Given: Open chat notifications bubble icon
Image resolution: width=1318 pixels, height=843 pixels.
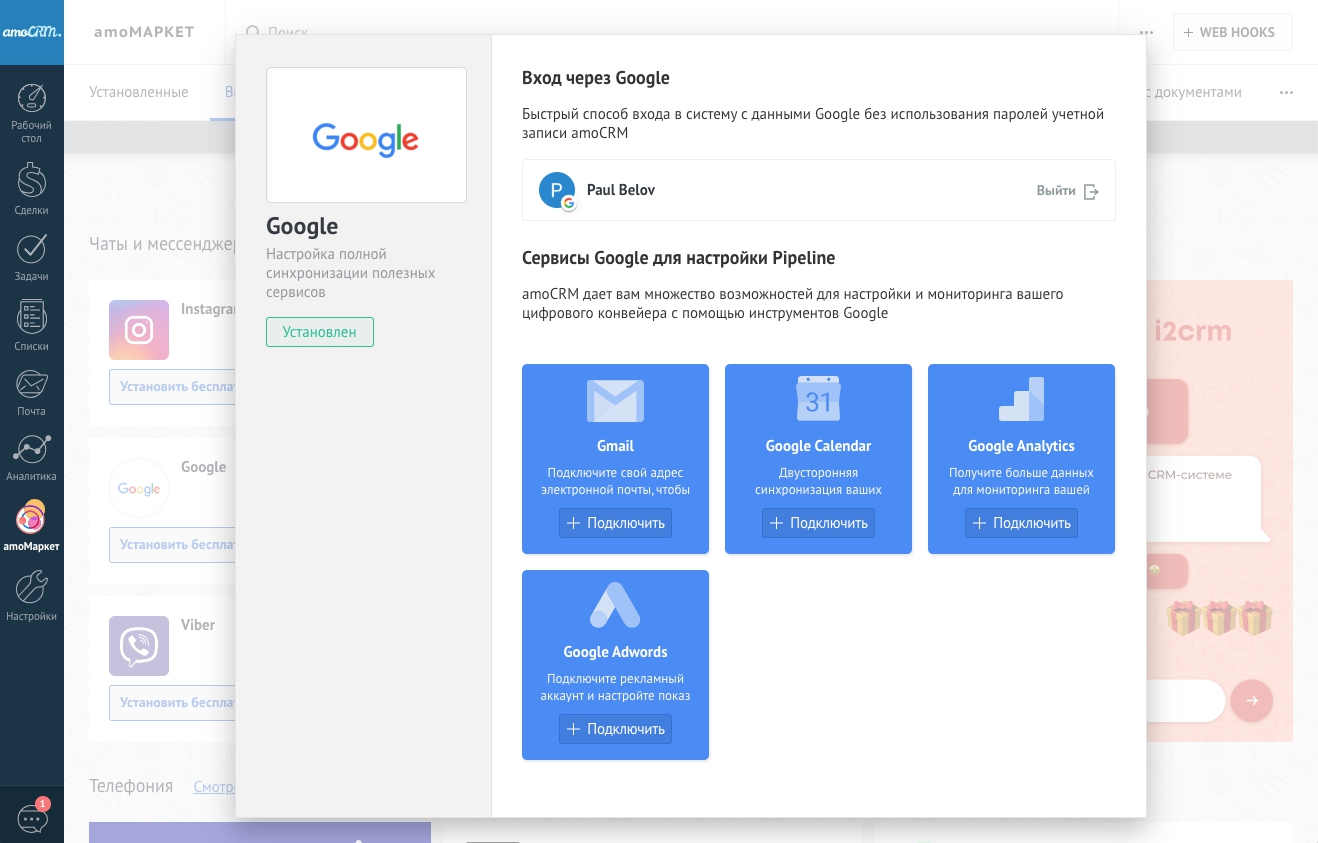Looking at the screenshot, I should [x=32, y=819].
